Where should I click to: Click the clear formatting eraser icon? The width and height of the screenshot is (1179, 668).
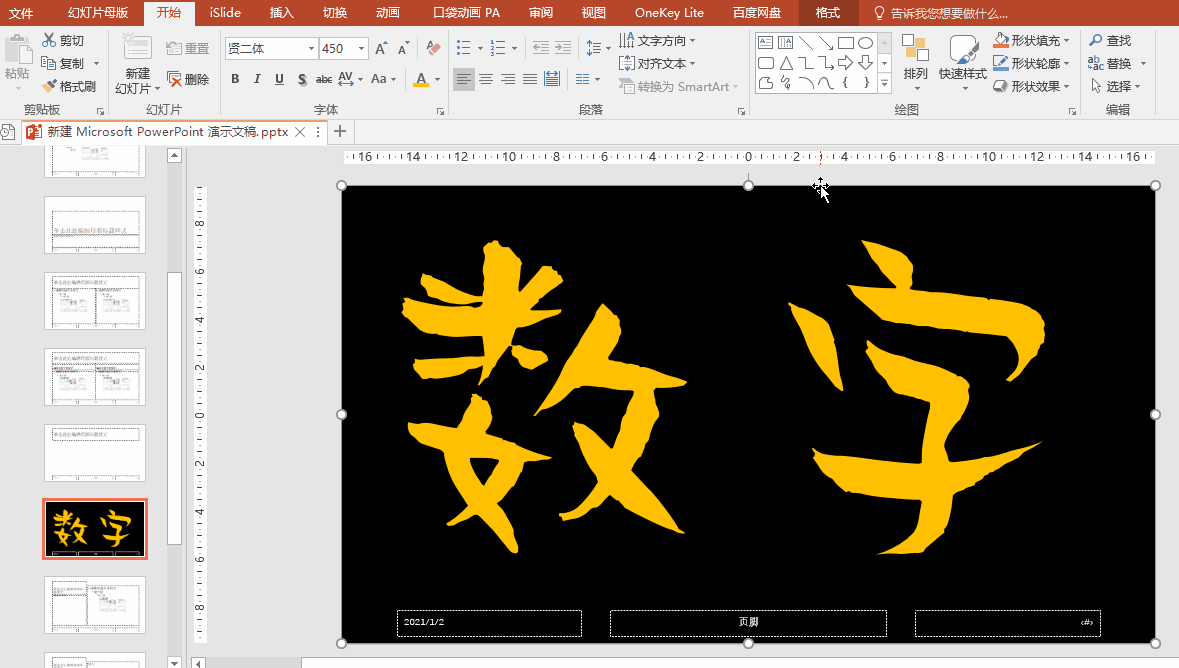(433, 48)
